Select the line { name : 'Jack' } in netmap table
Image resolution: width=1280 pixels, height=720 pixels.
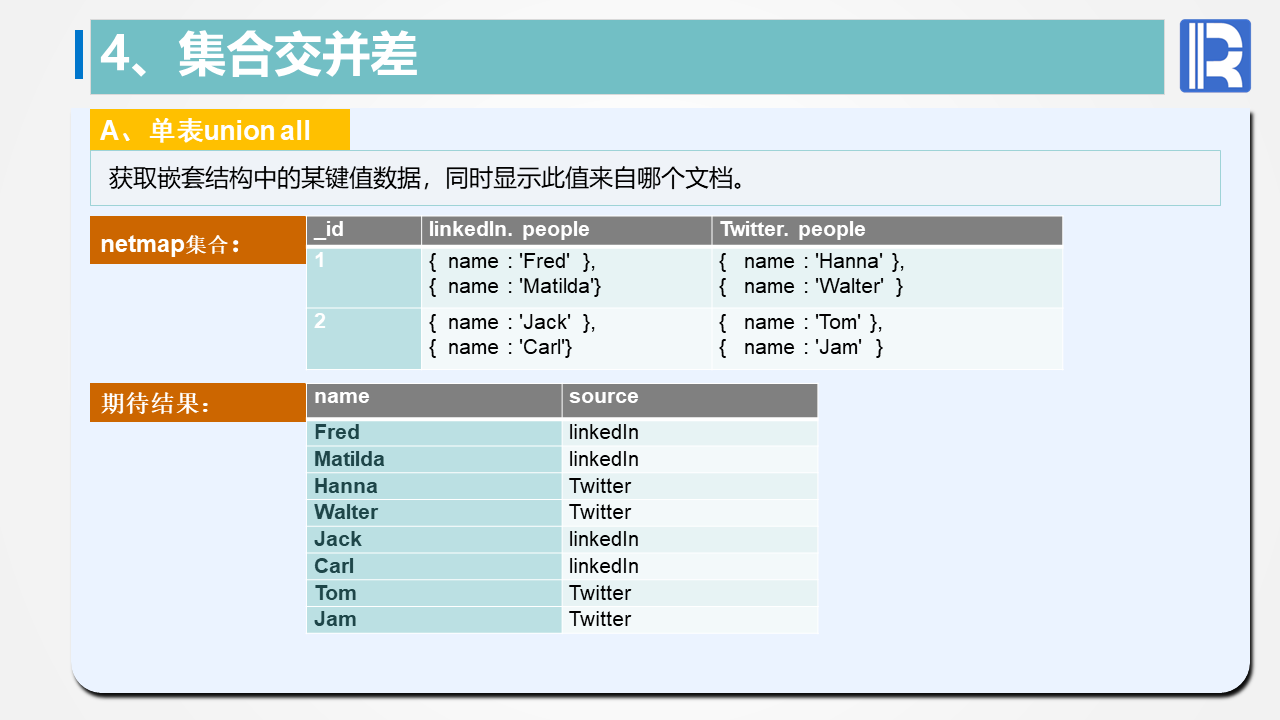coord(512,322)
